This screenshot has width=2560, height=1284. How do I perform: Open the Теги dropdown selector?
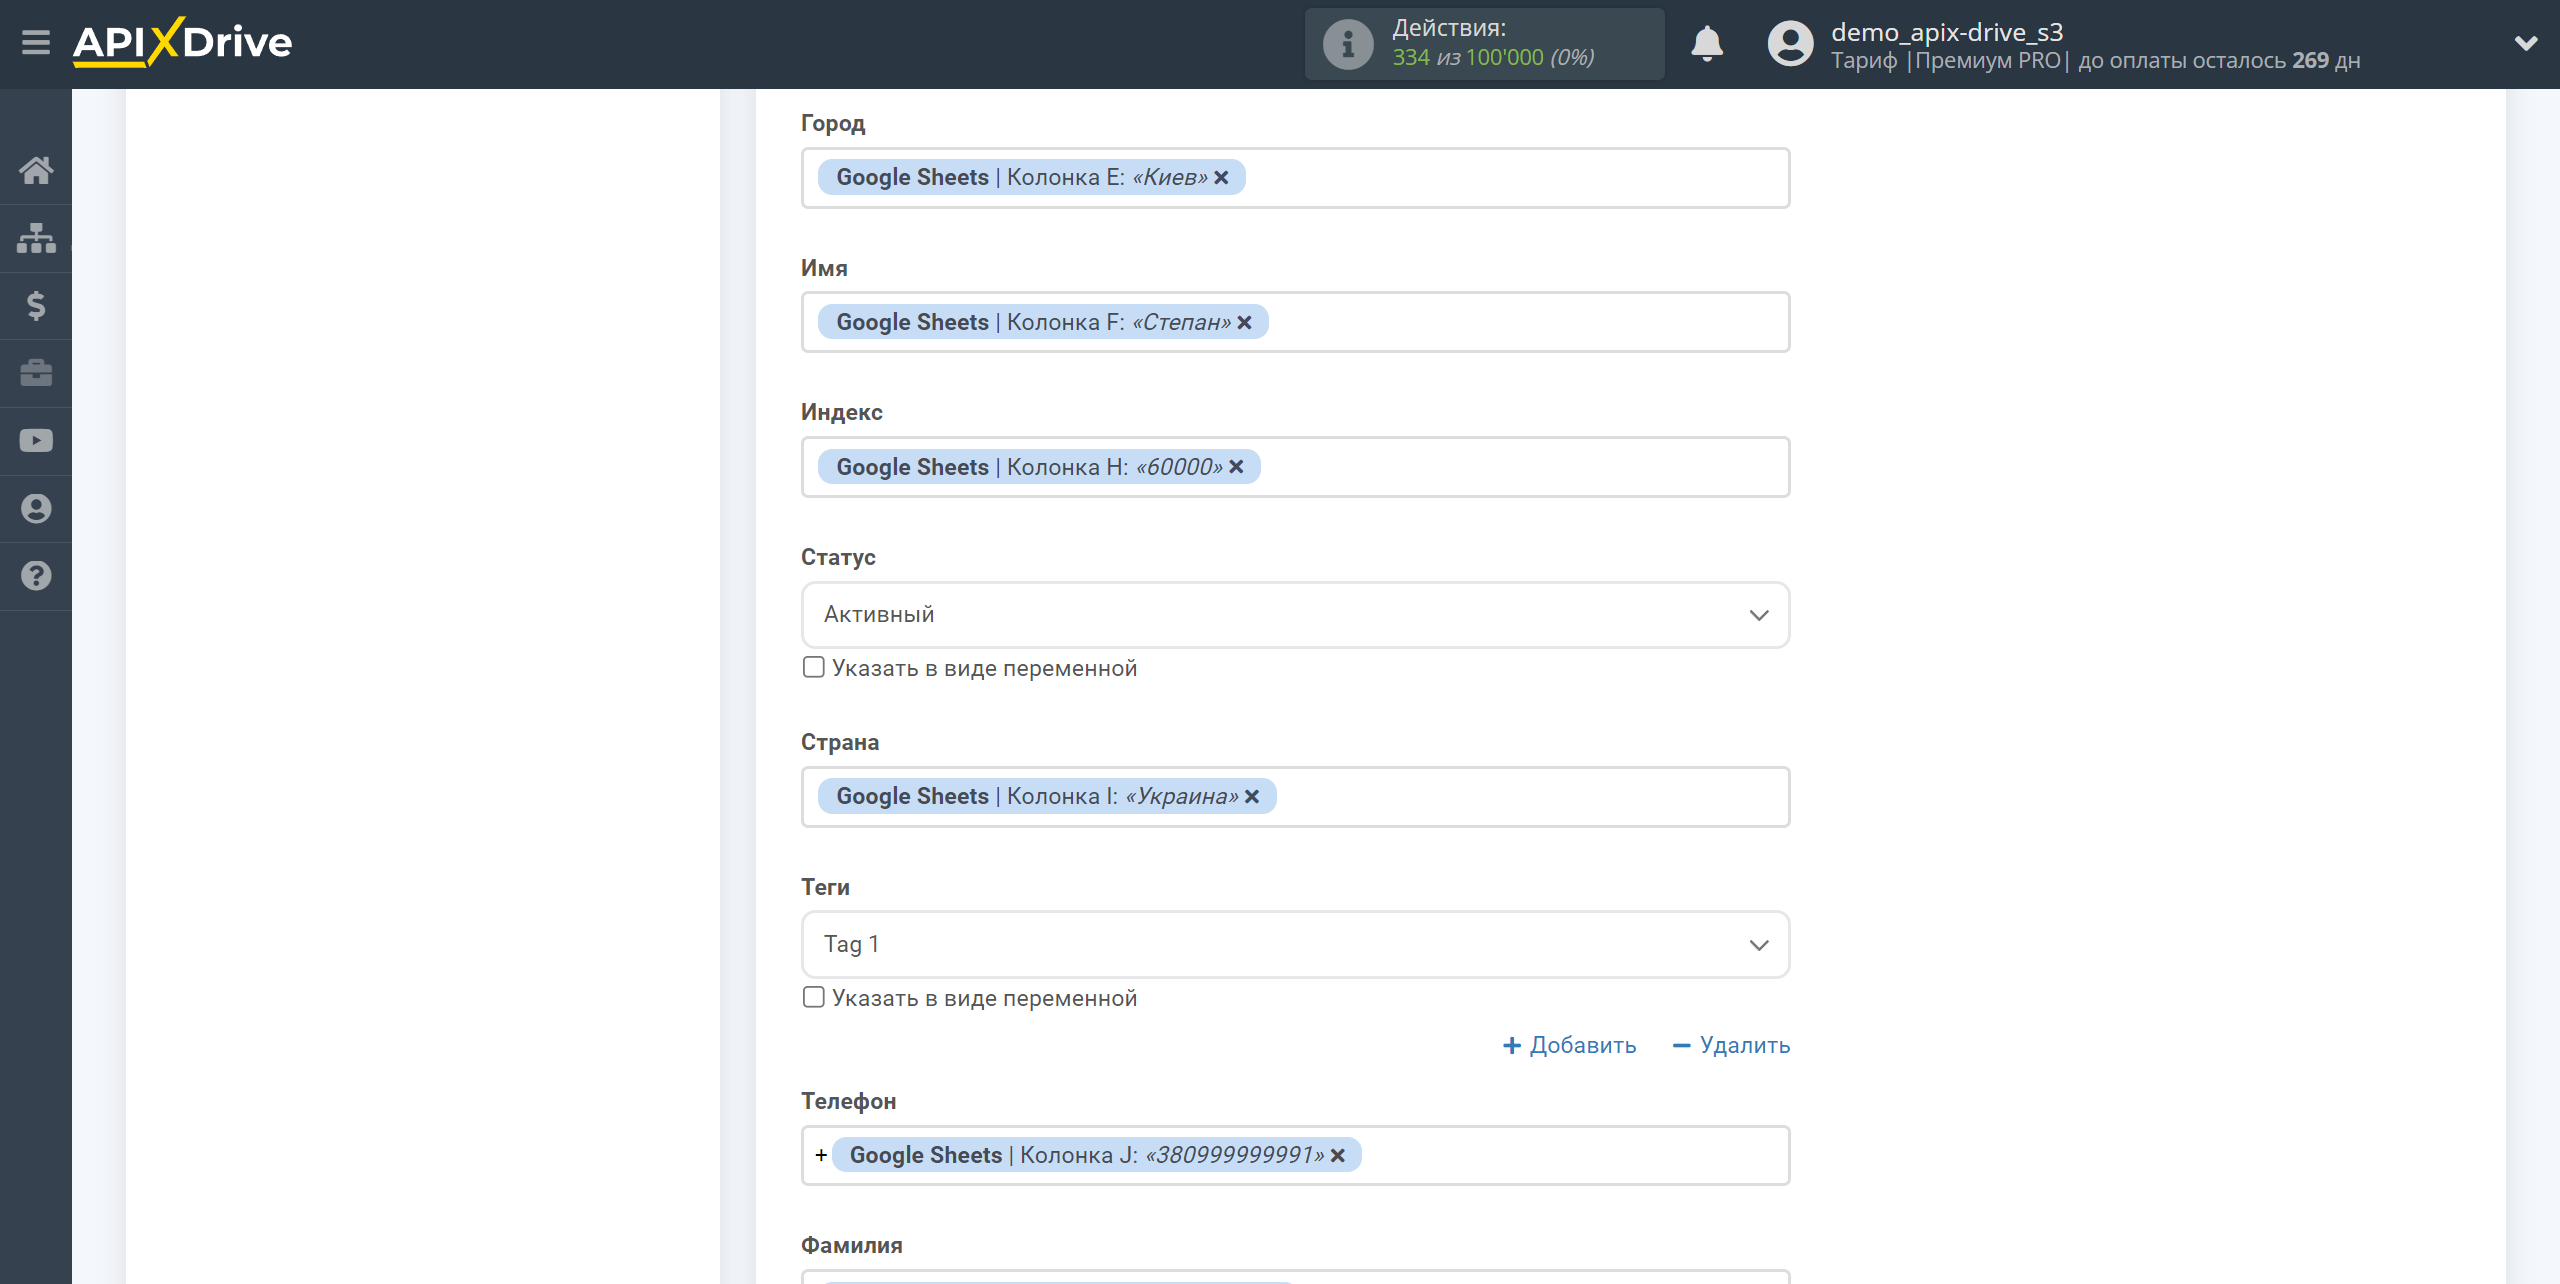(1295, 943)
